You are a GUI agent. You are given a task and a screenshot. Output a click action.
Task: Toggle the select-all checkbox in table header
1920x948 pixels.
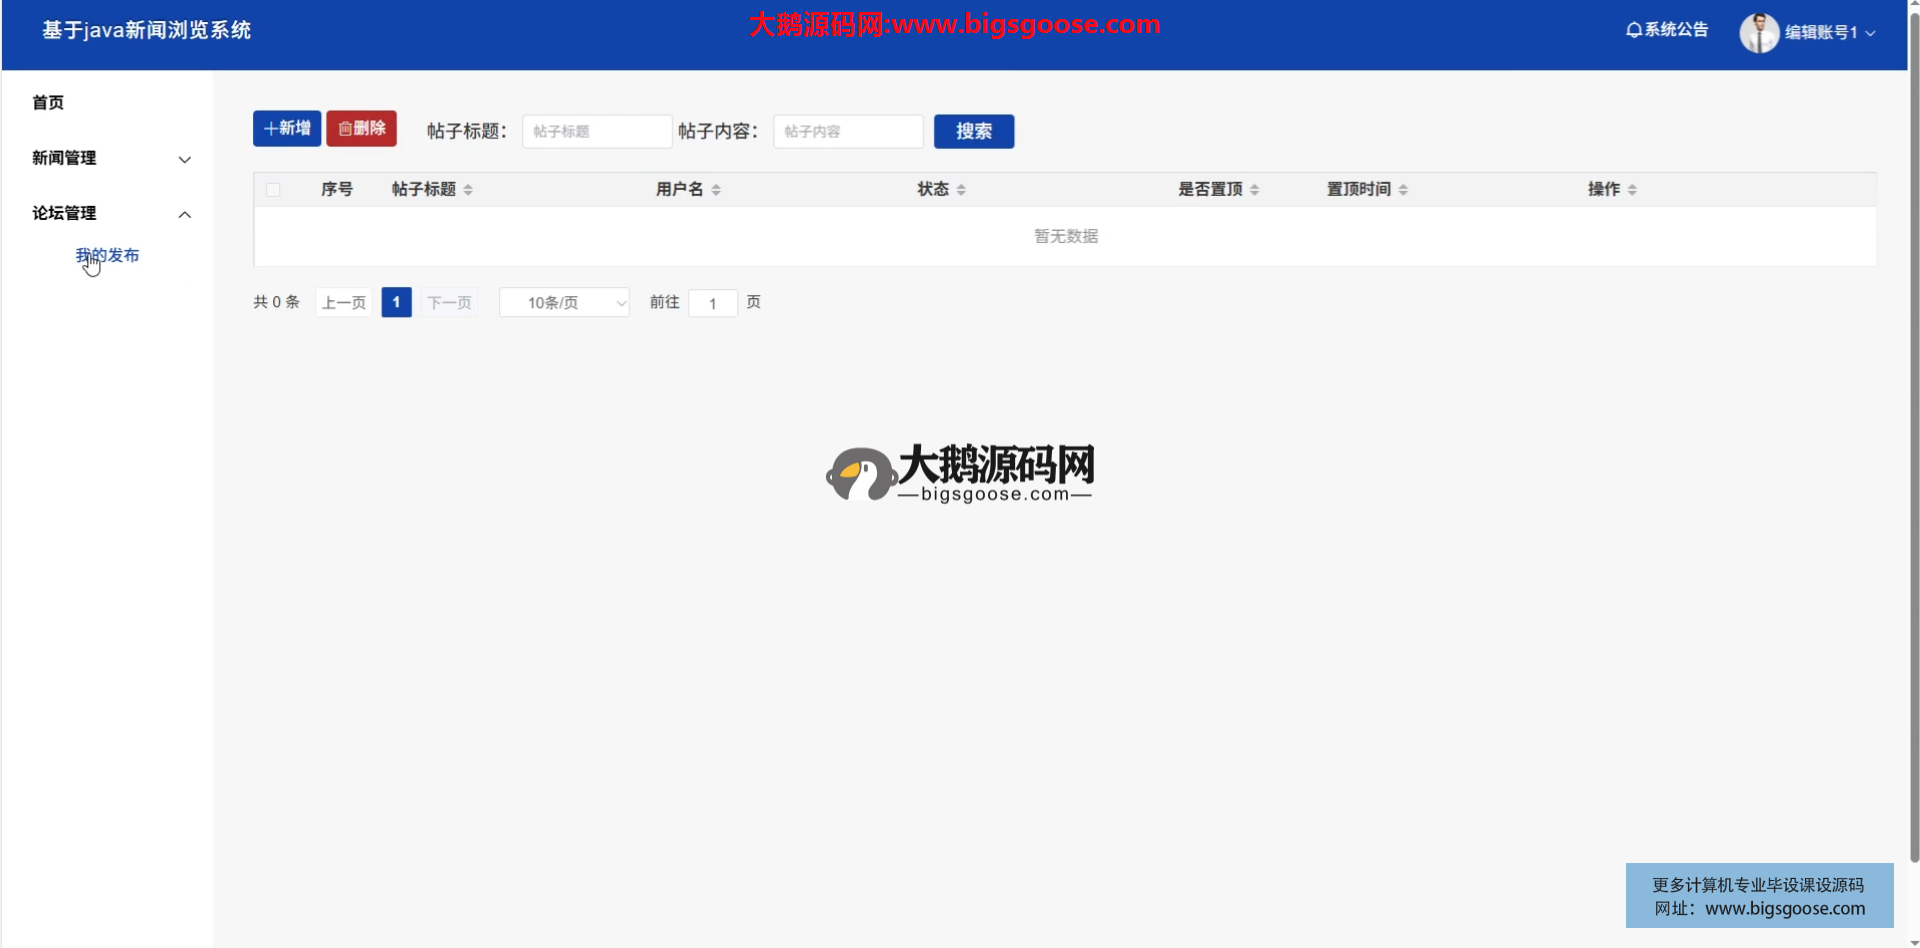273,190
